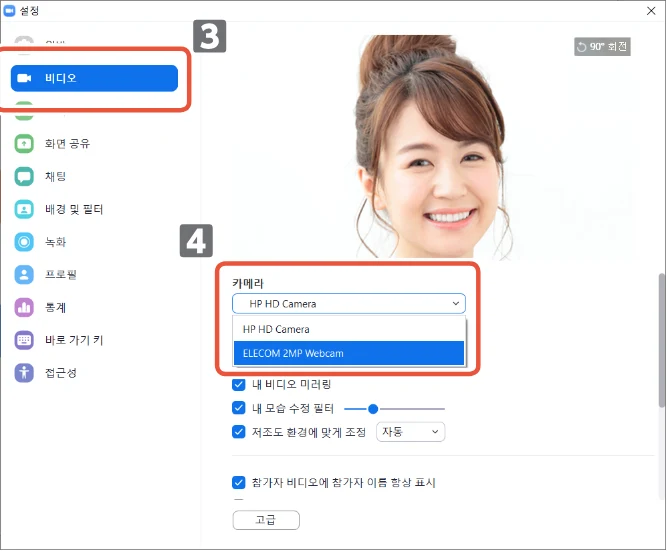Toggle 참가자 이름 항상 표시 checkbox
Viewport: 667px width, 551px height.
point(239,482)
